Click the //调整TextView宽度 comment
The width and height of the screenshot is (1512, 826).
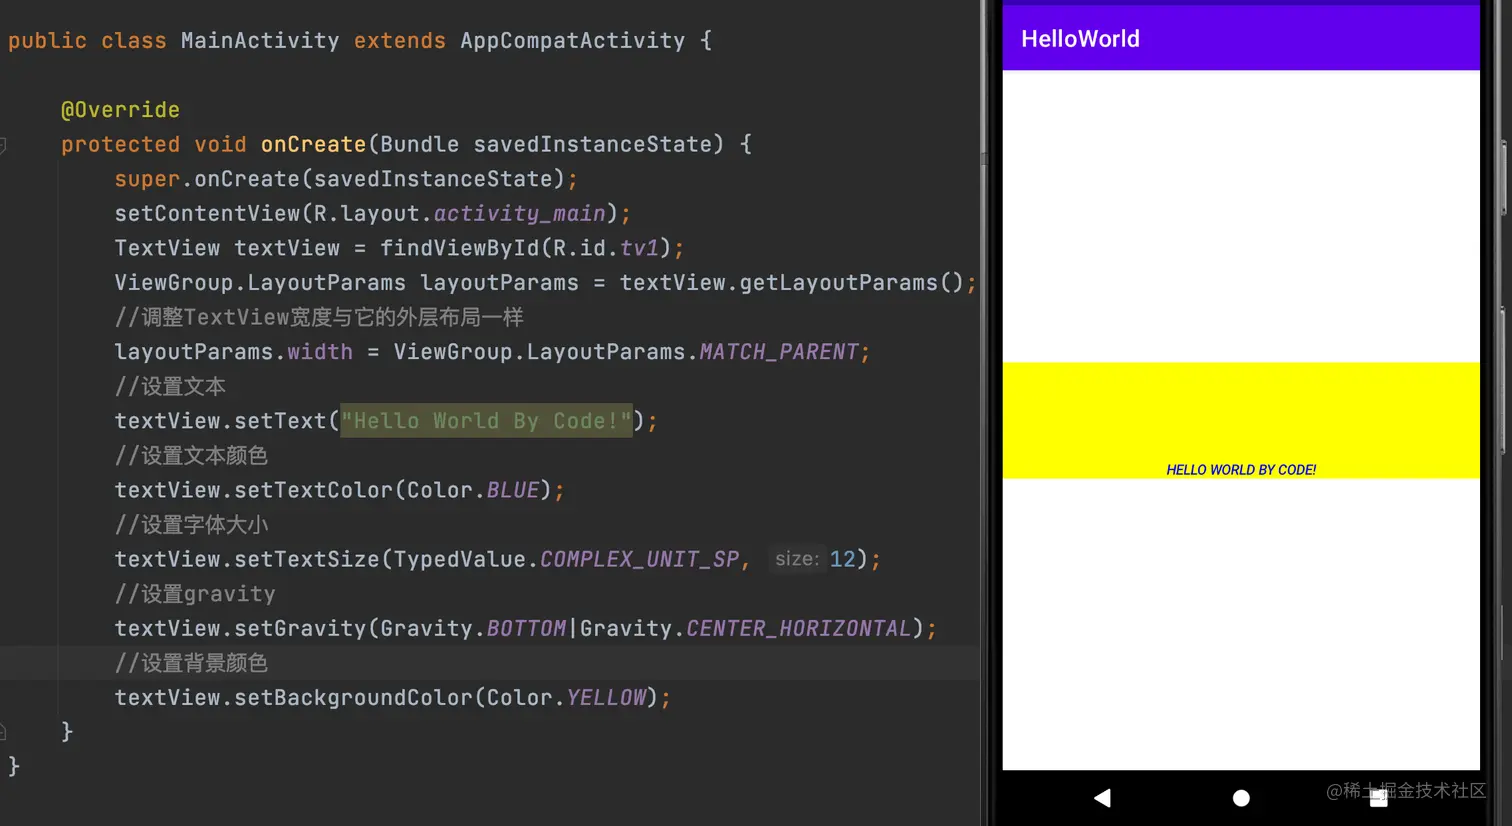(318, 318)
